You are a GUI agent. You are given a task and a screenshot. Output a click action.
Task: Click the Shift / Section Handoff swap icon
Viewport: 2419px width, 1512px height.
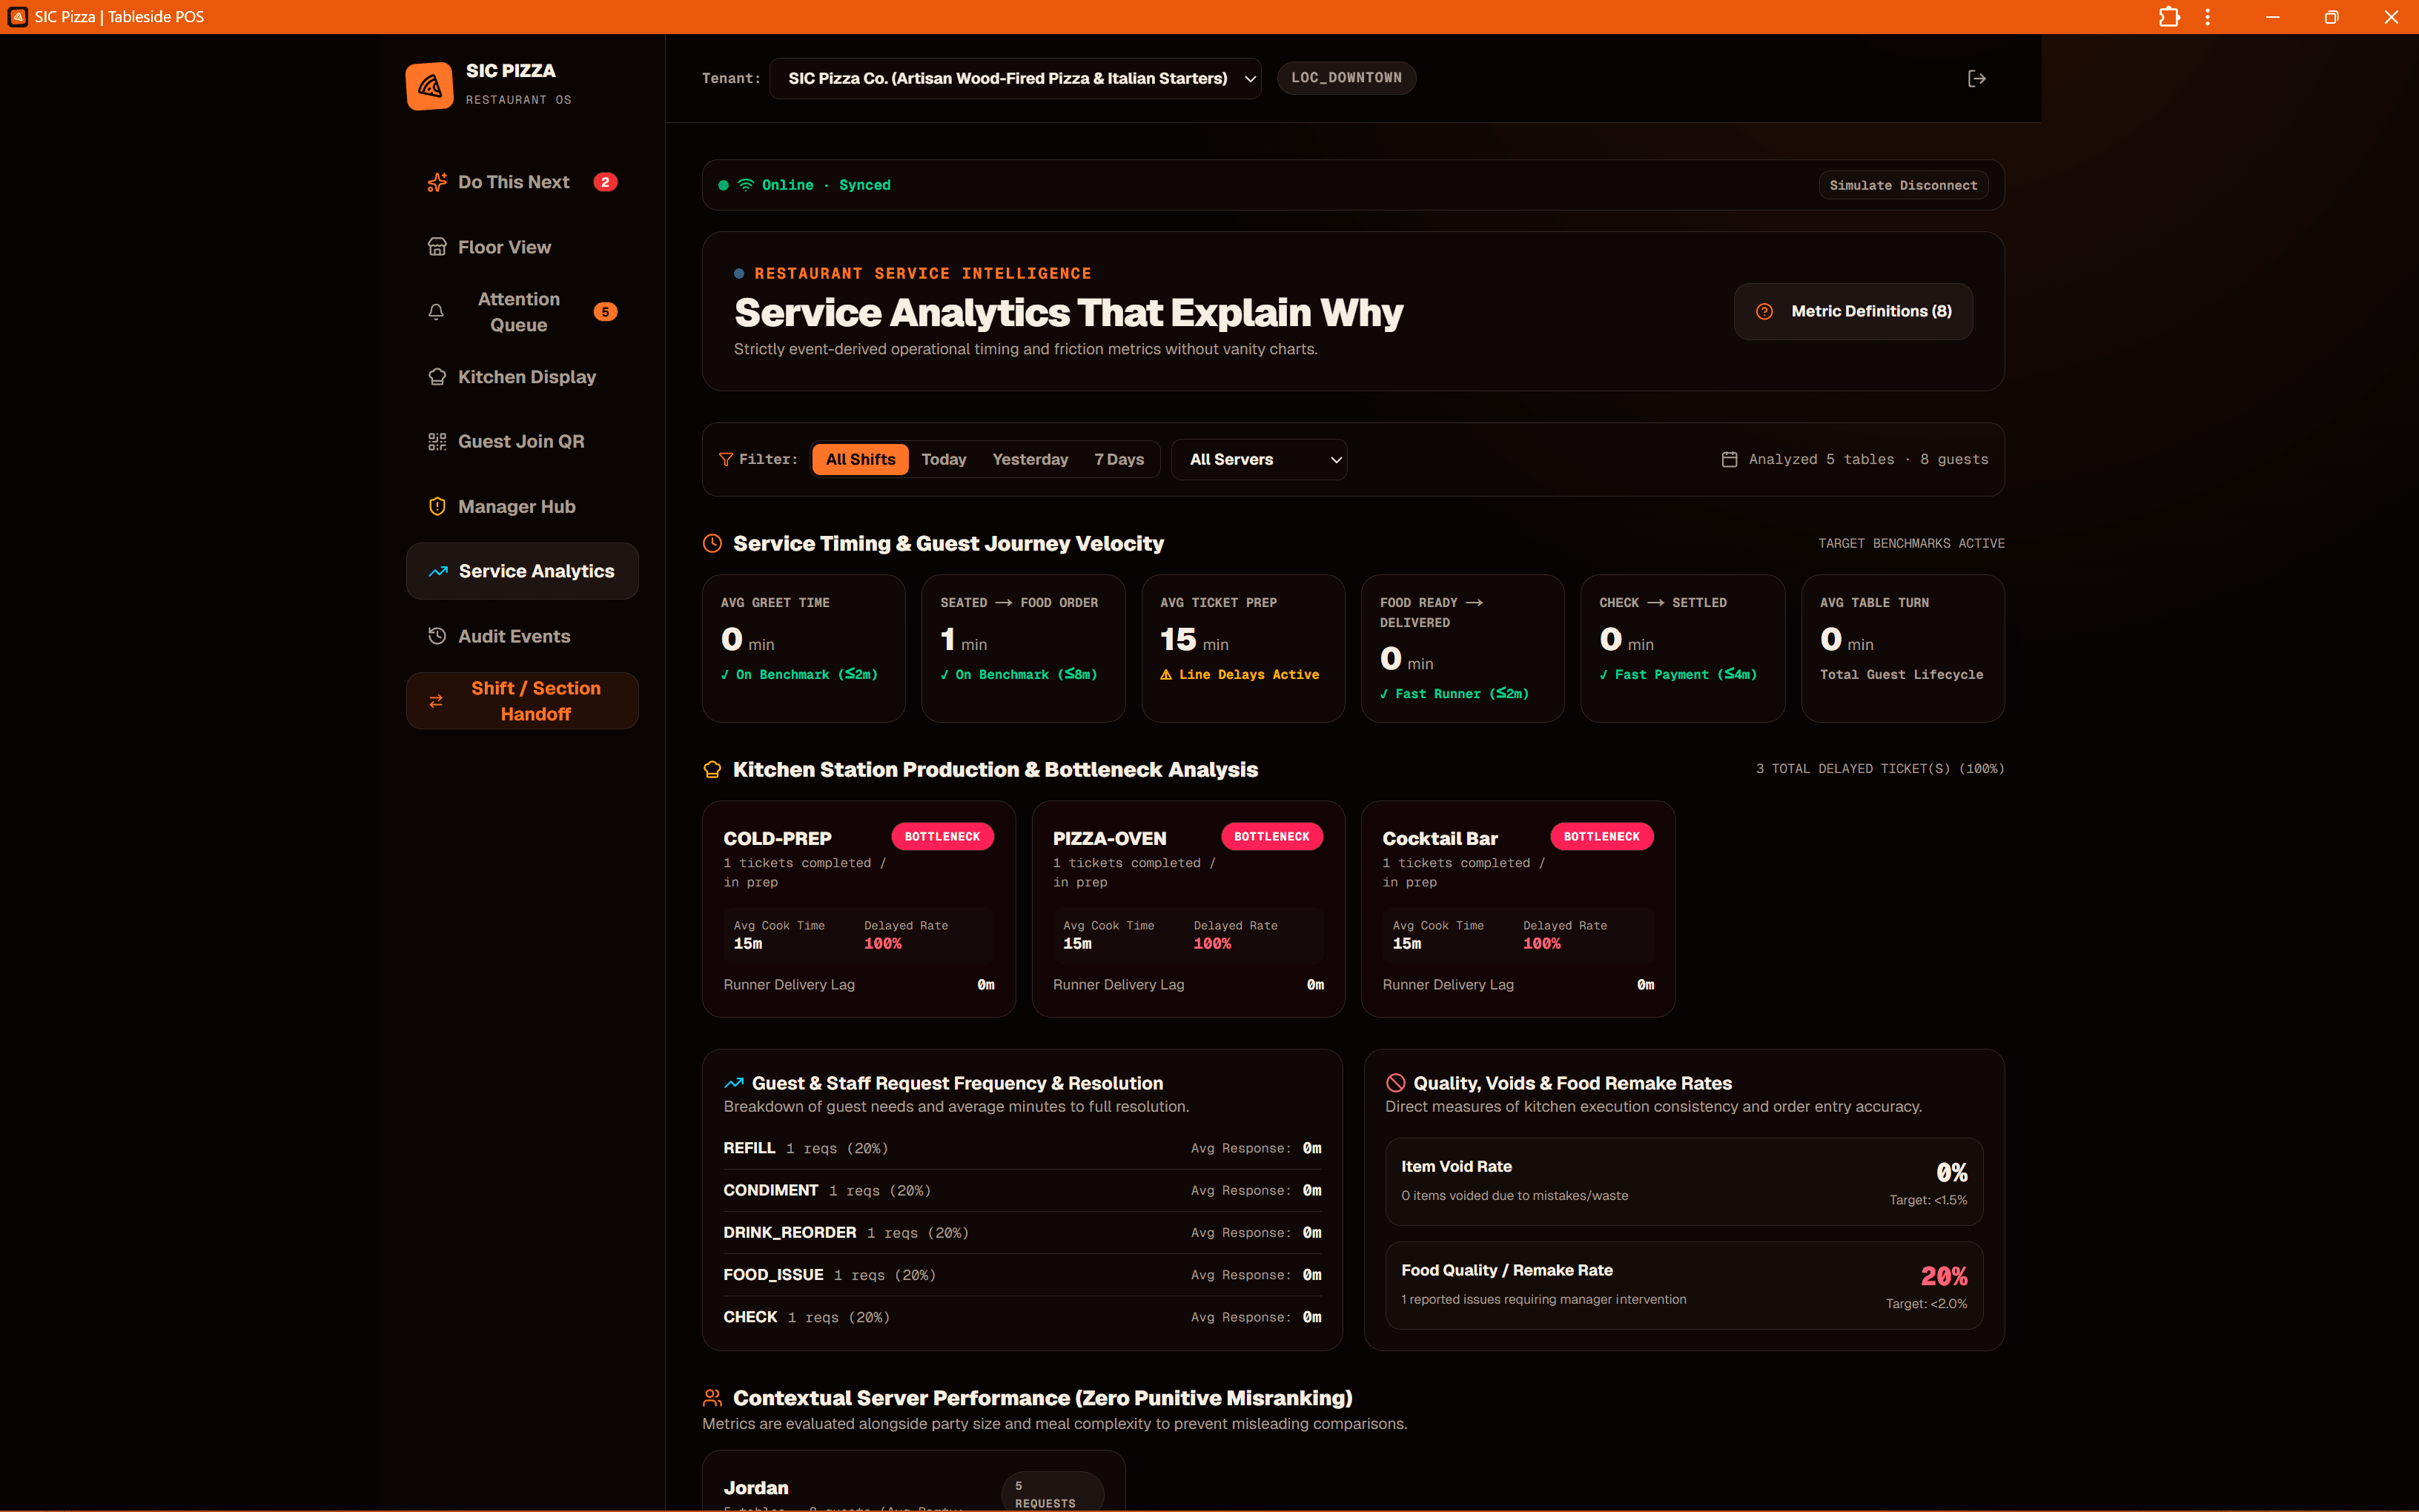[x=436, y=701]
